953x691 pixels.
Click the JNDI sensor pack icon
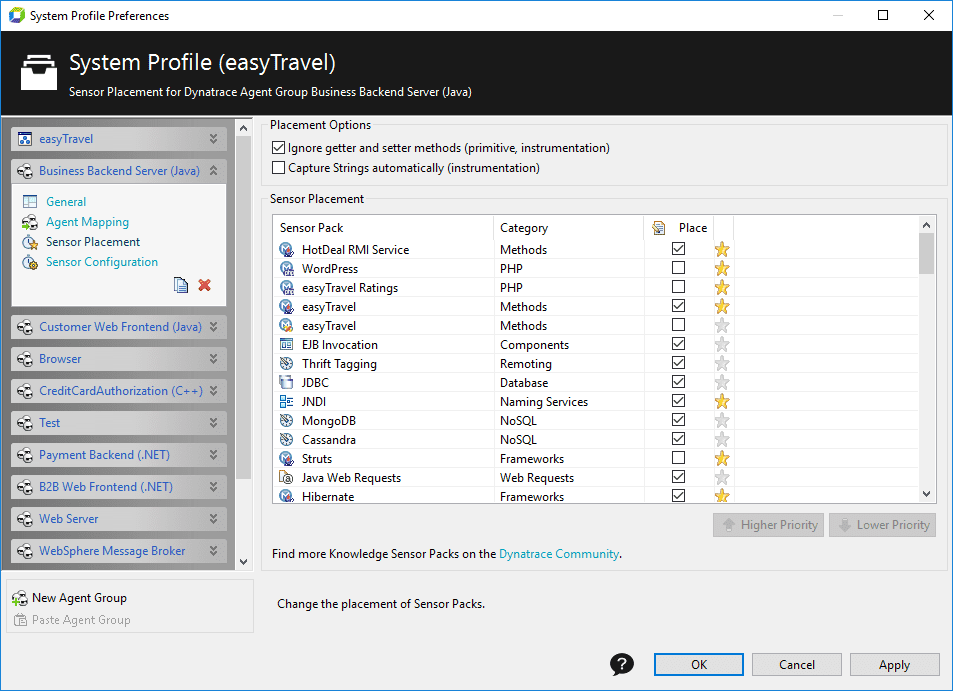pos(286,401)
